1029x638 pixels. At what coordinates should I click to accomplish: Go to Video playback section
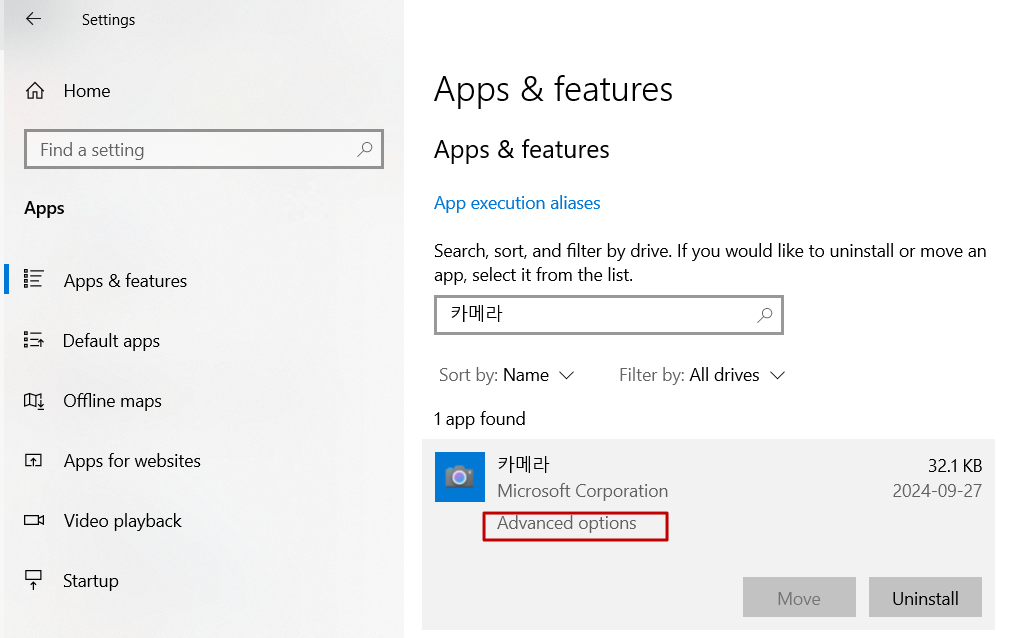[123, 521]
